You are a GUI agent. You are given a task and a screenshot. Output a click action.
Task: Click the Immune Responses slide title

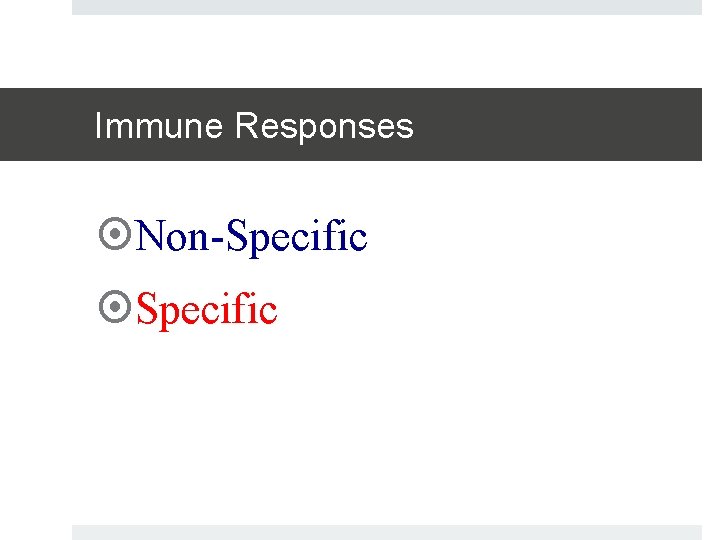pyautogui.click(x=253, y=126)
